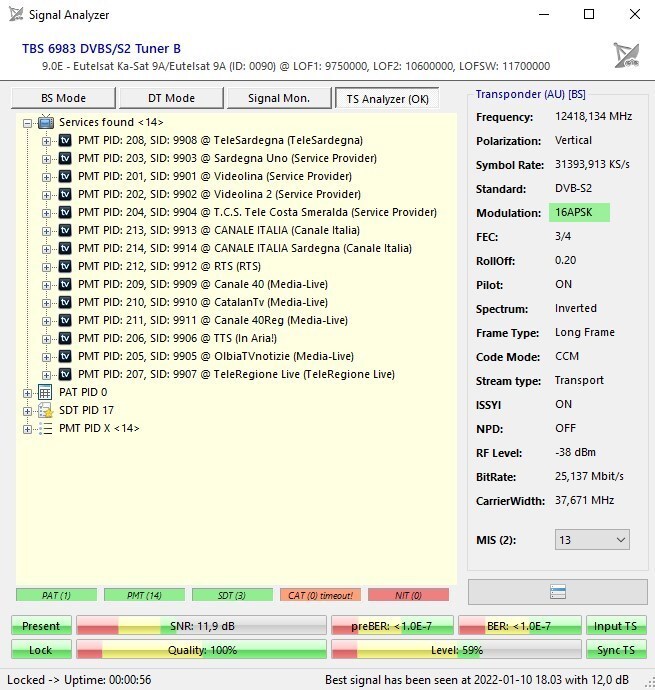This screenshot has height=690, width=655.
Task: Click the TV icon next to Canale 40Reg
Action: point(65,321)
